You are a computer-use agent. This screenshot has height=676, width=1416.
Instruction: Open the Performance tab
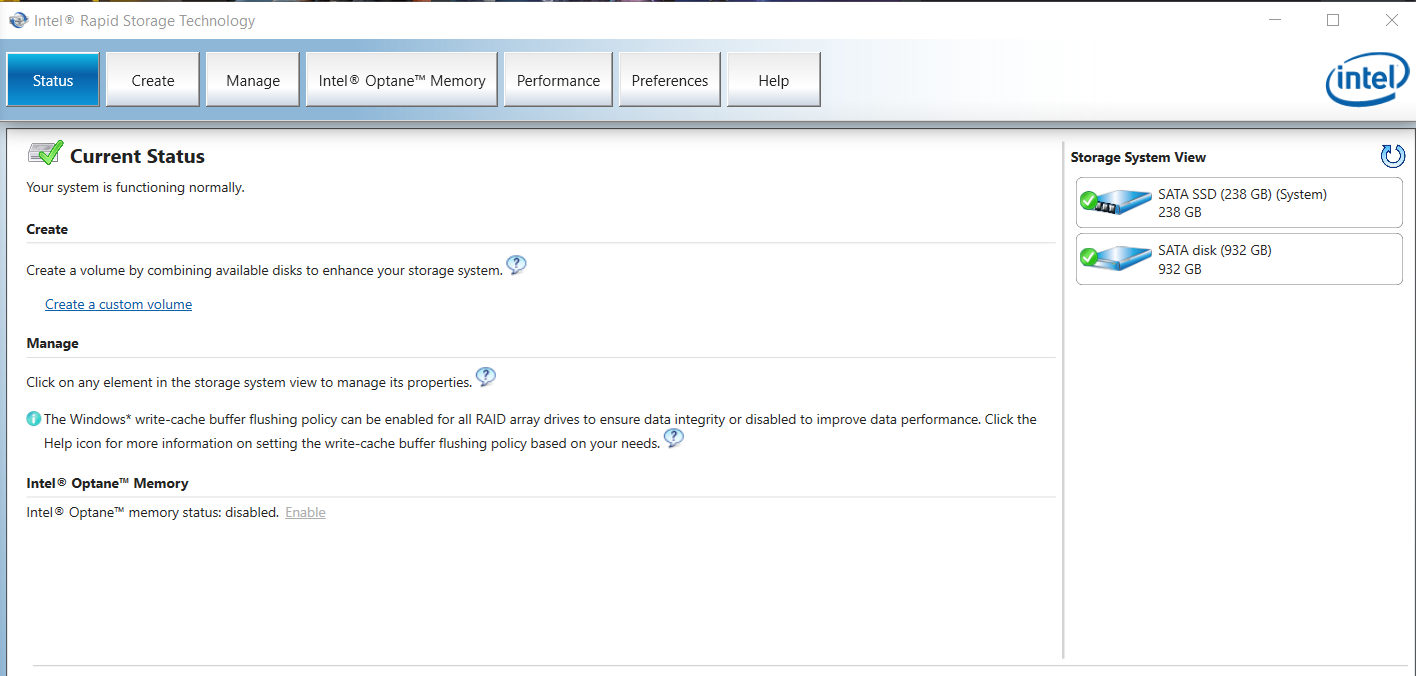558,80
